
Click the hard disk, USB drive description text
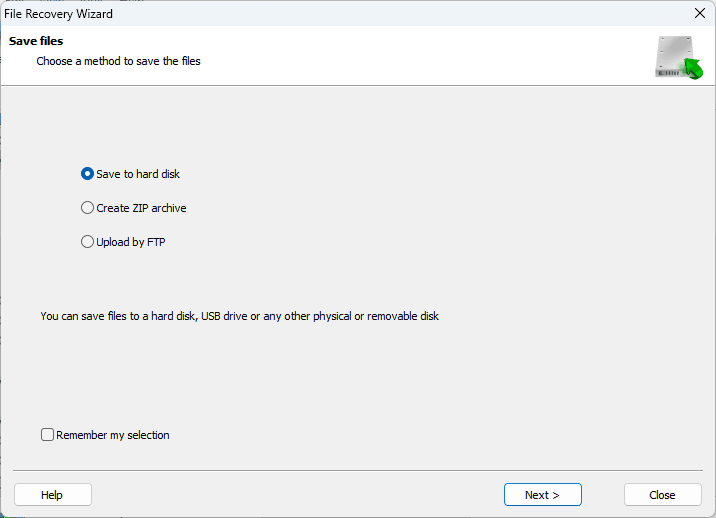239,316
